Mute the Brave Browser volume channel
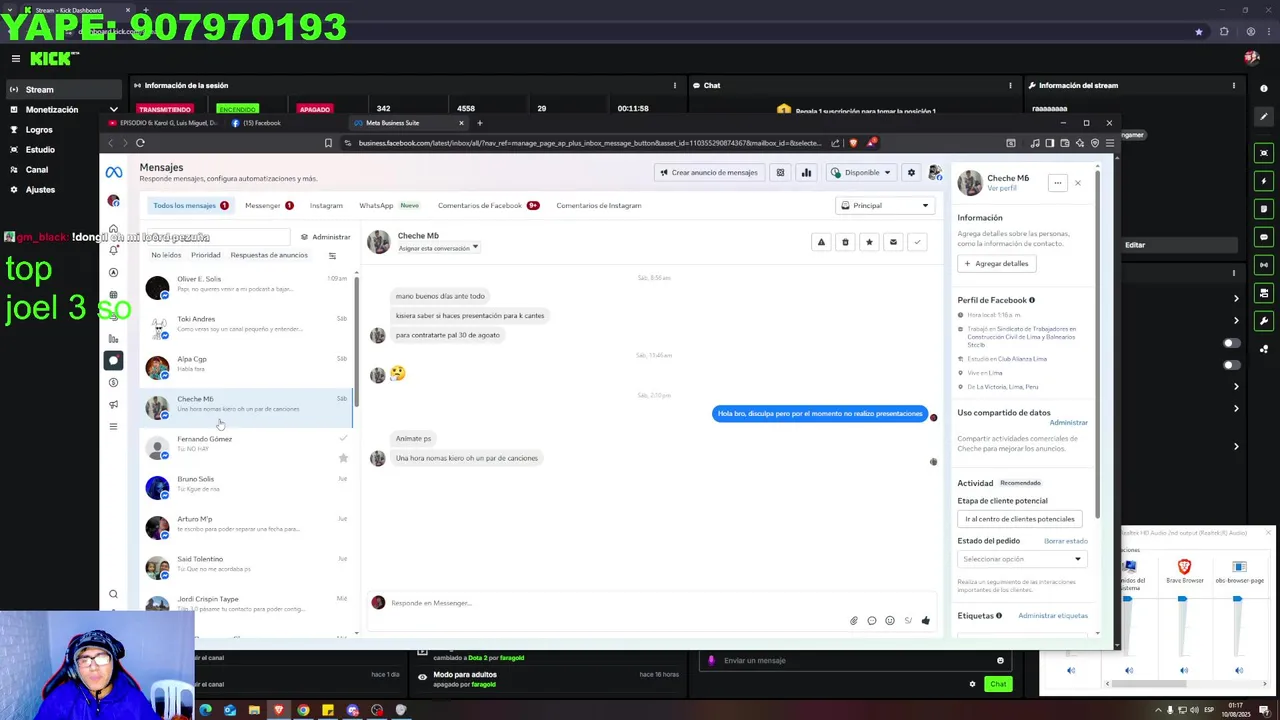The width and height of the screenshot is (1280, 720). pos(1184,671)
